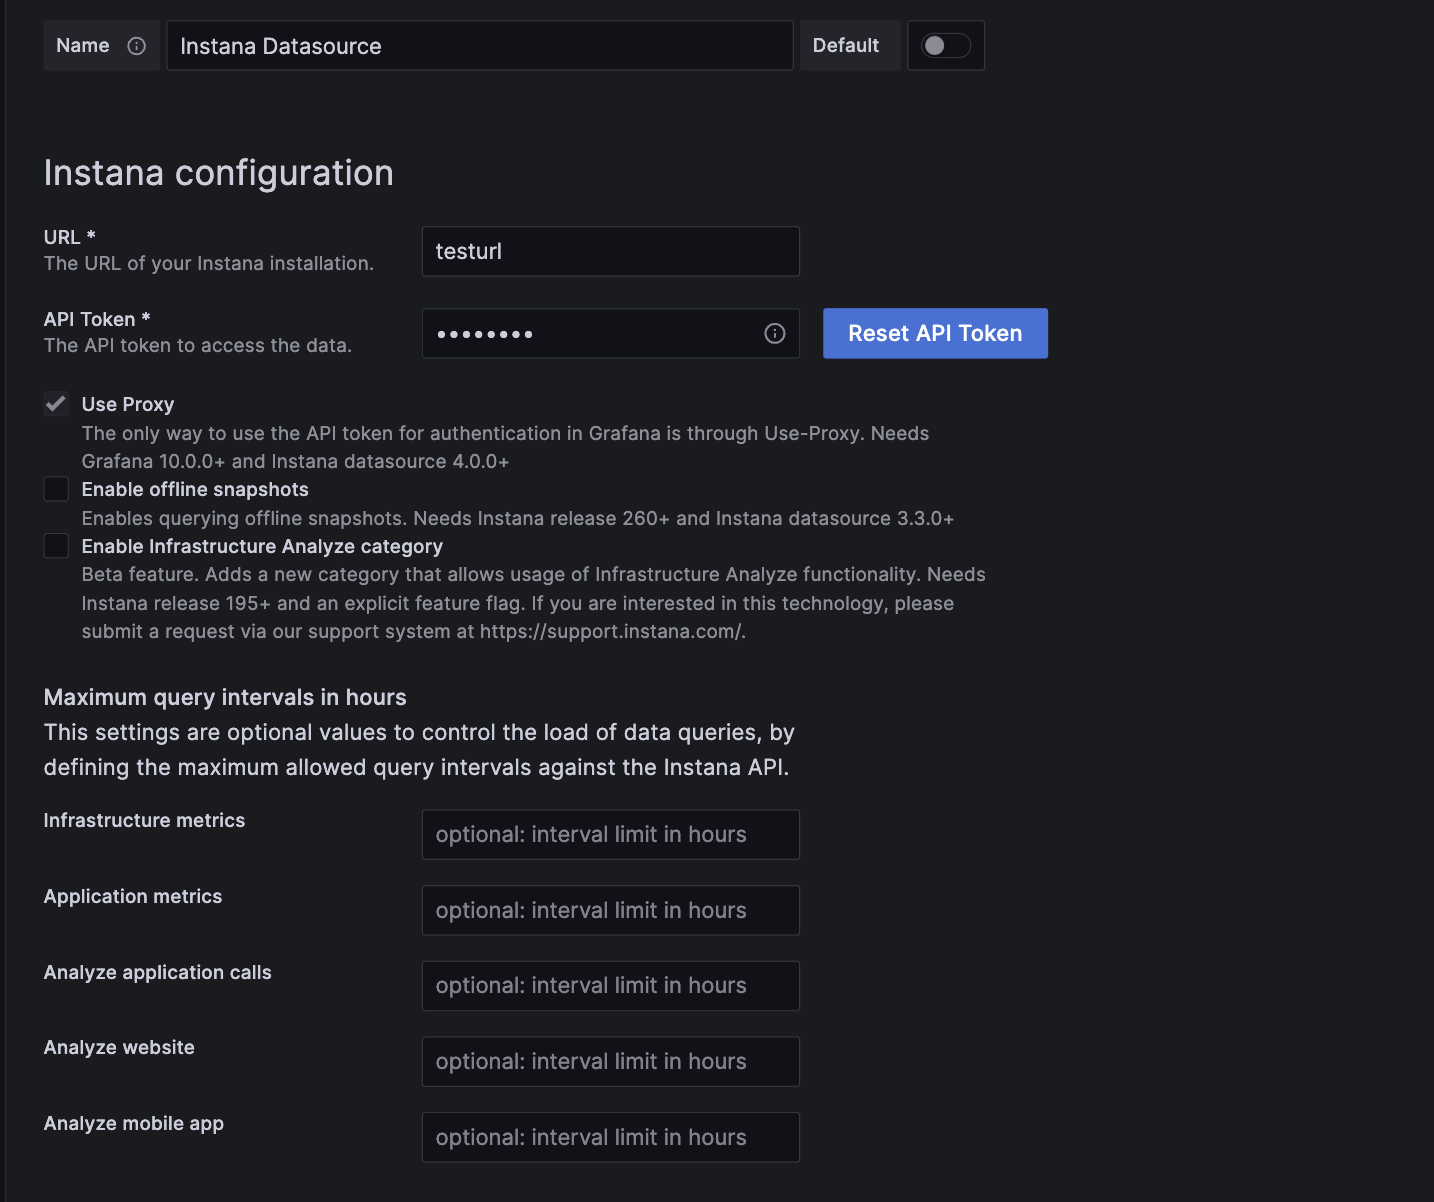
Task: Click the 'Instana configuration' heading
Action: [219, 173]
